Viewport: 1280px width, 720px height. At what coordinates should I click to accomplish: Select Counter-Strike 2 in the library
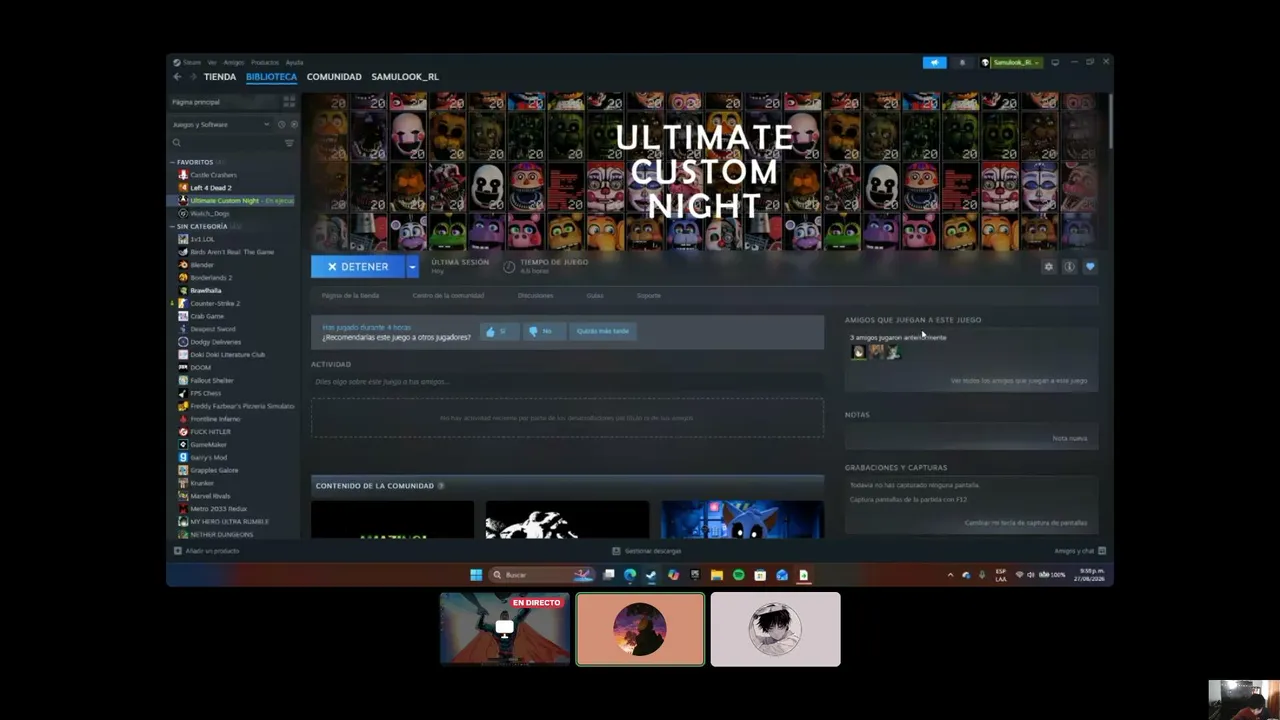(215, 304)
